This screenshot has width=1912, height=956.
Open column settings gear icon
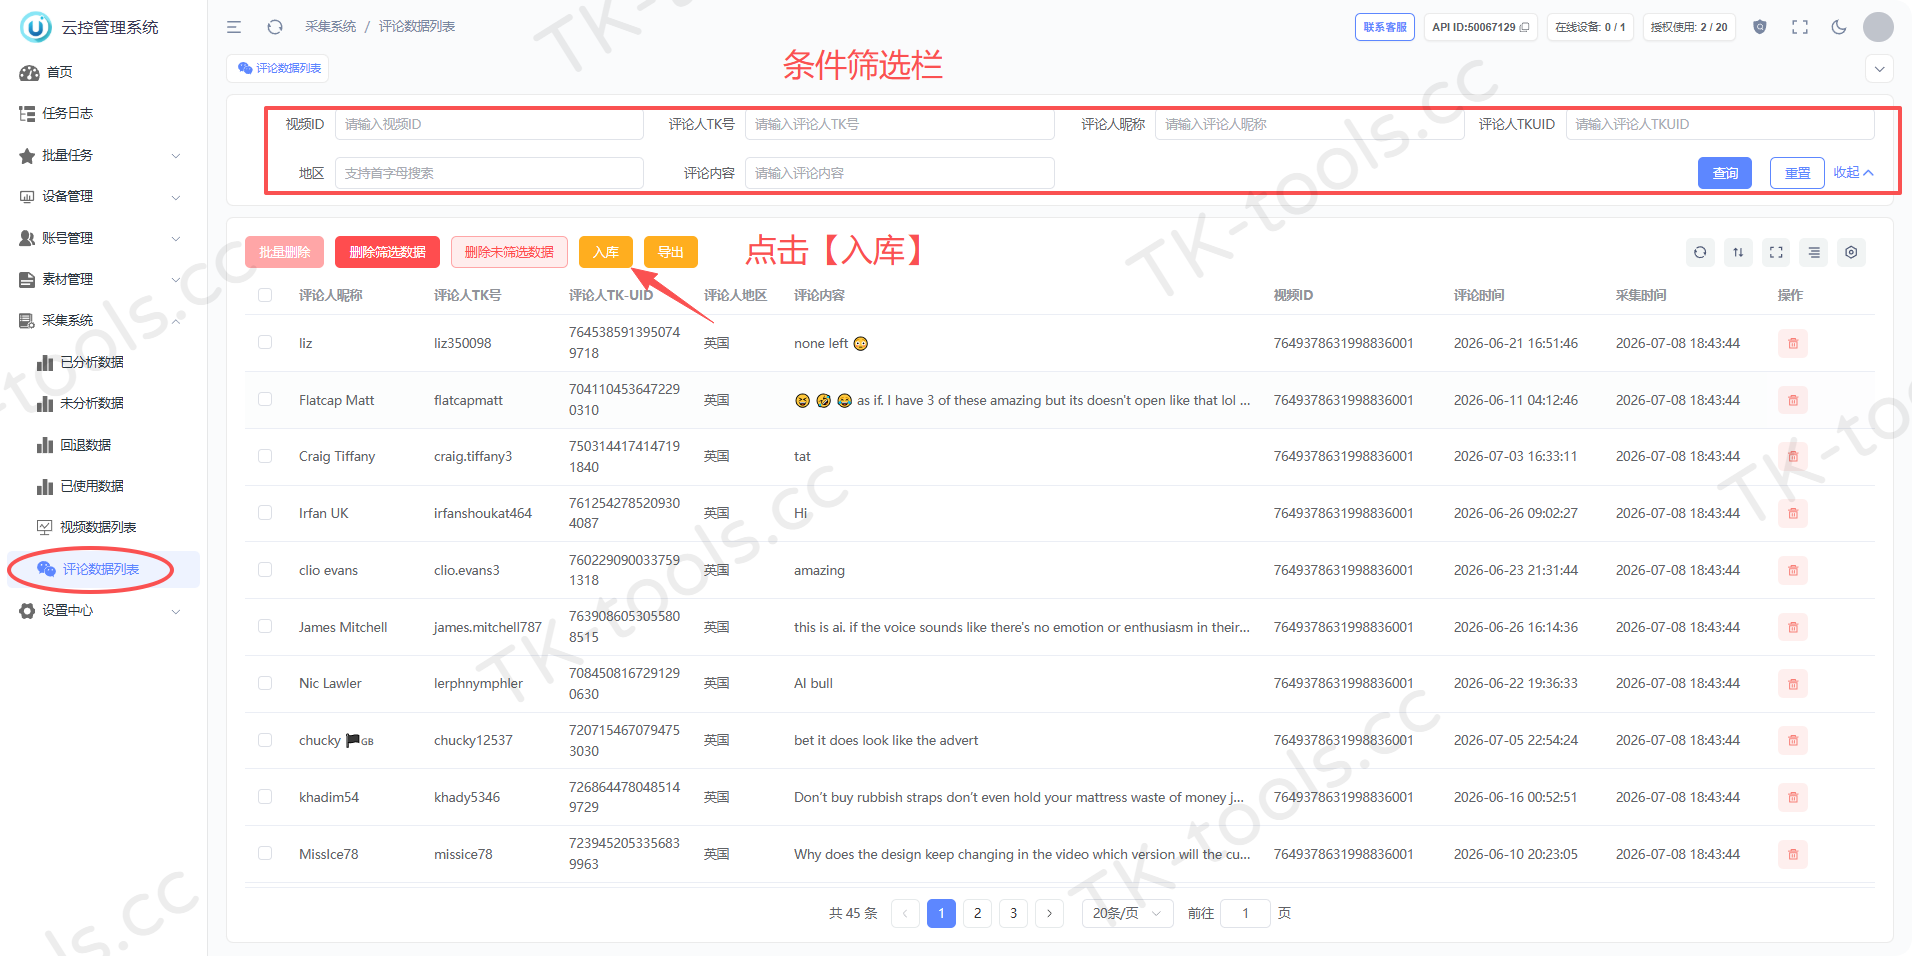coord(1851,252)
